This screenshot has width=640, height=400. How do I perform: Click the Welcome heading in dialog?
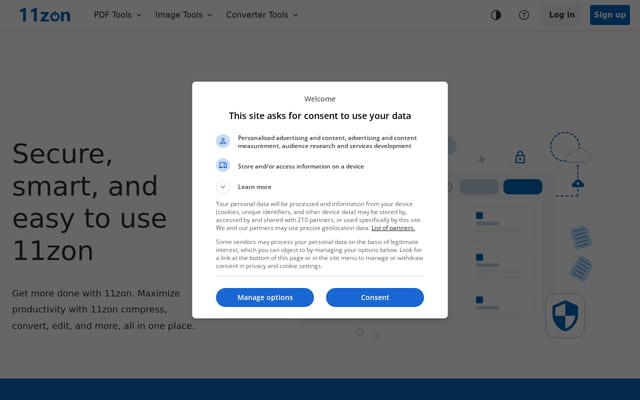click(320, 99)
